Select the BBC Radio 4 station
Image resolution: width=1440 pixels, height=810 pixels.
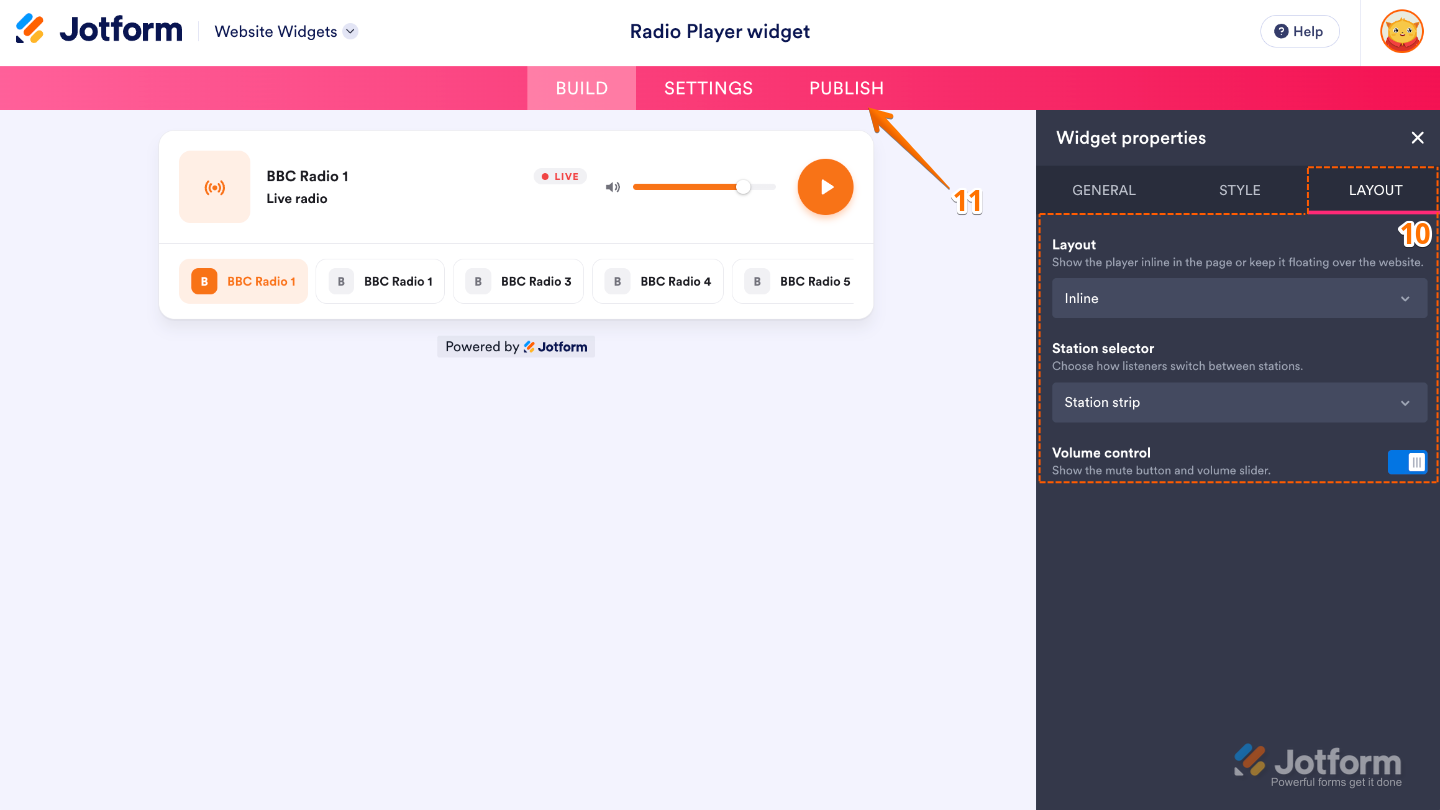pyautogui.click(x=658, y=282)
